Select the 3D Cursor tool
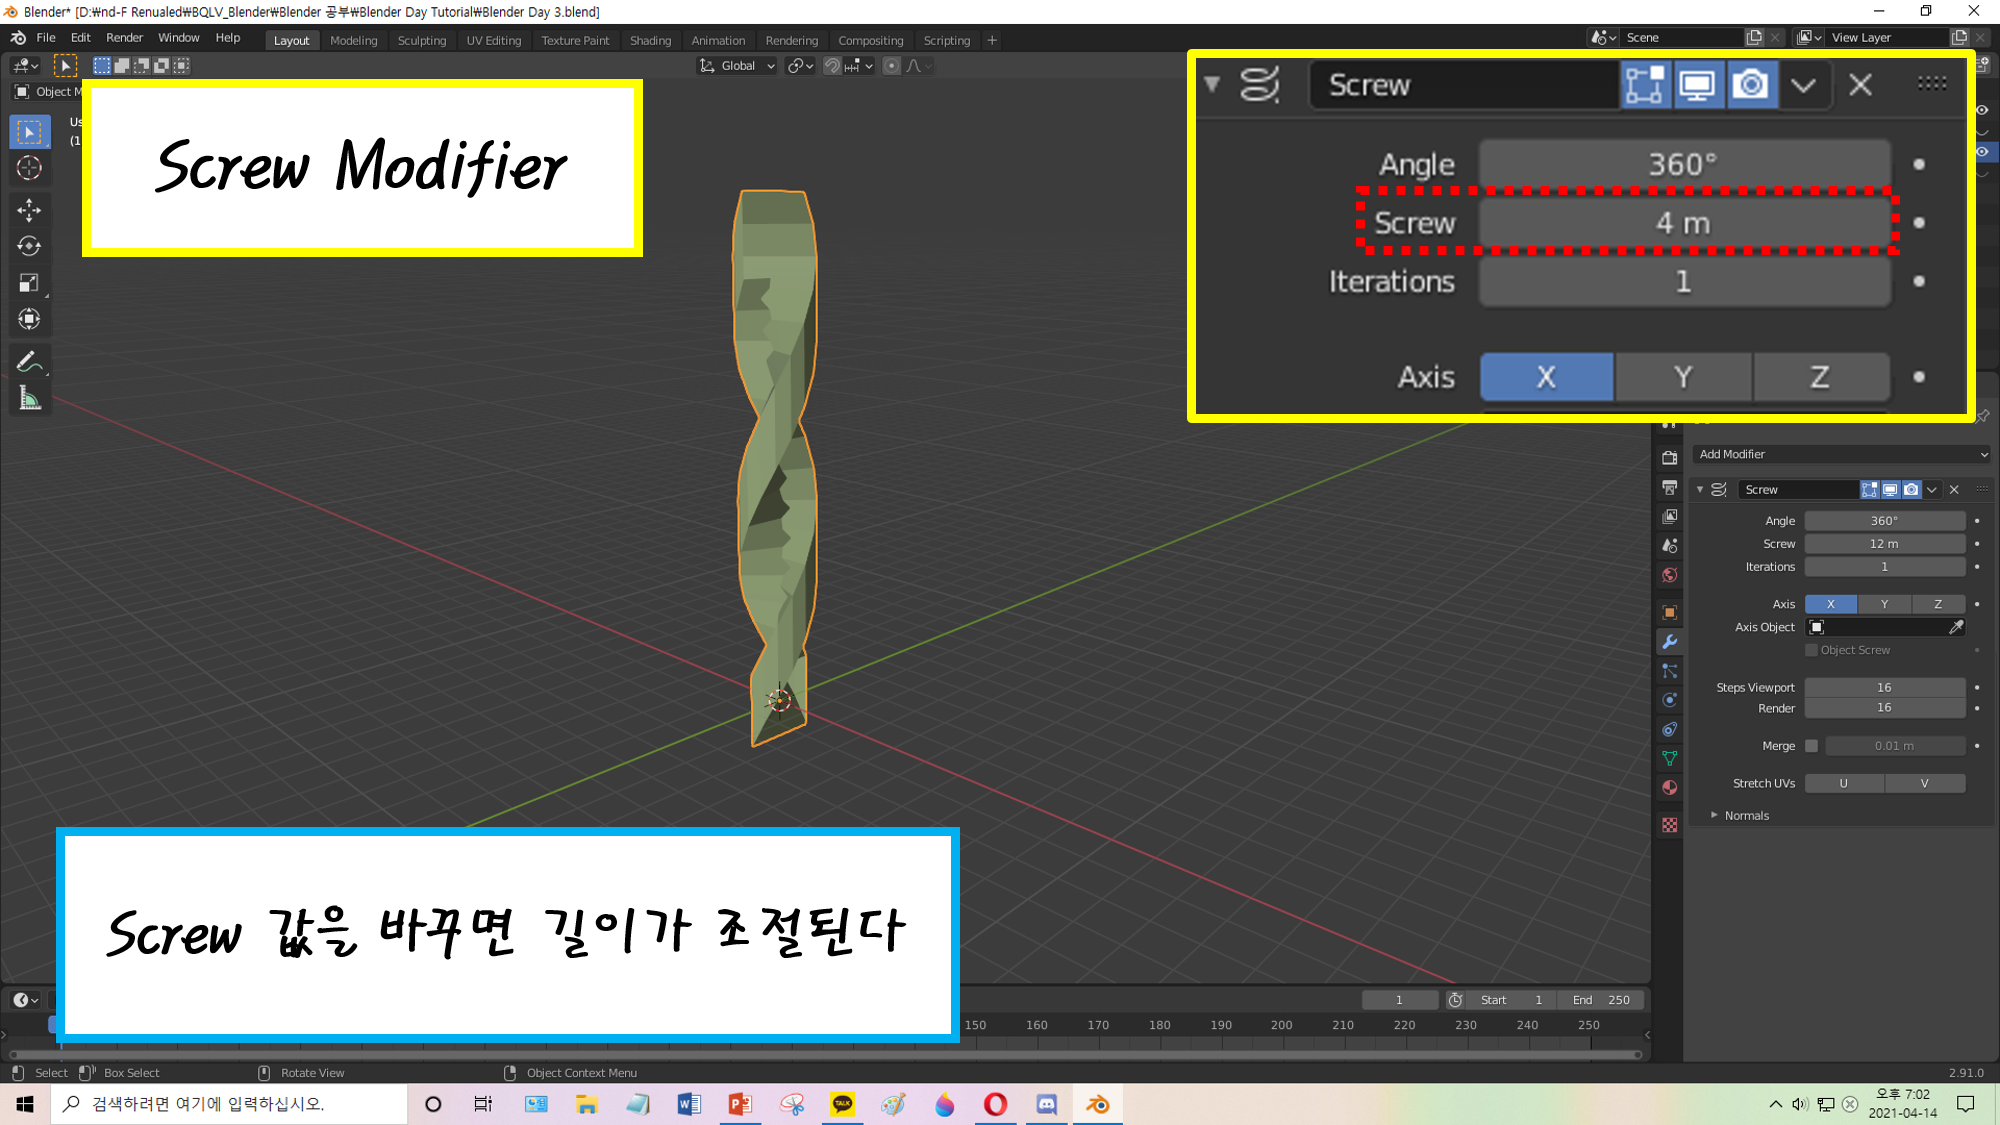This screenshot has height=1125, width=2000. click(x=29, y=168)
